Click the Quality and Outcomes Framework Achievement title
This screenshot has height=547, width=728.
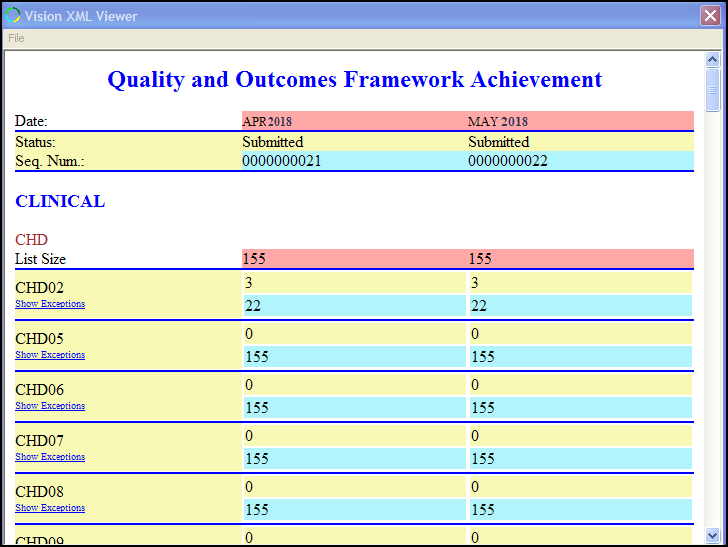point(354,80)
